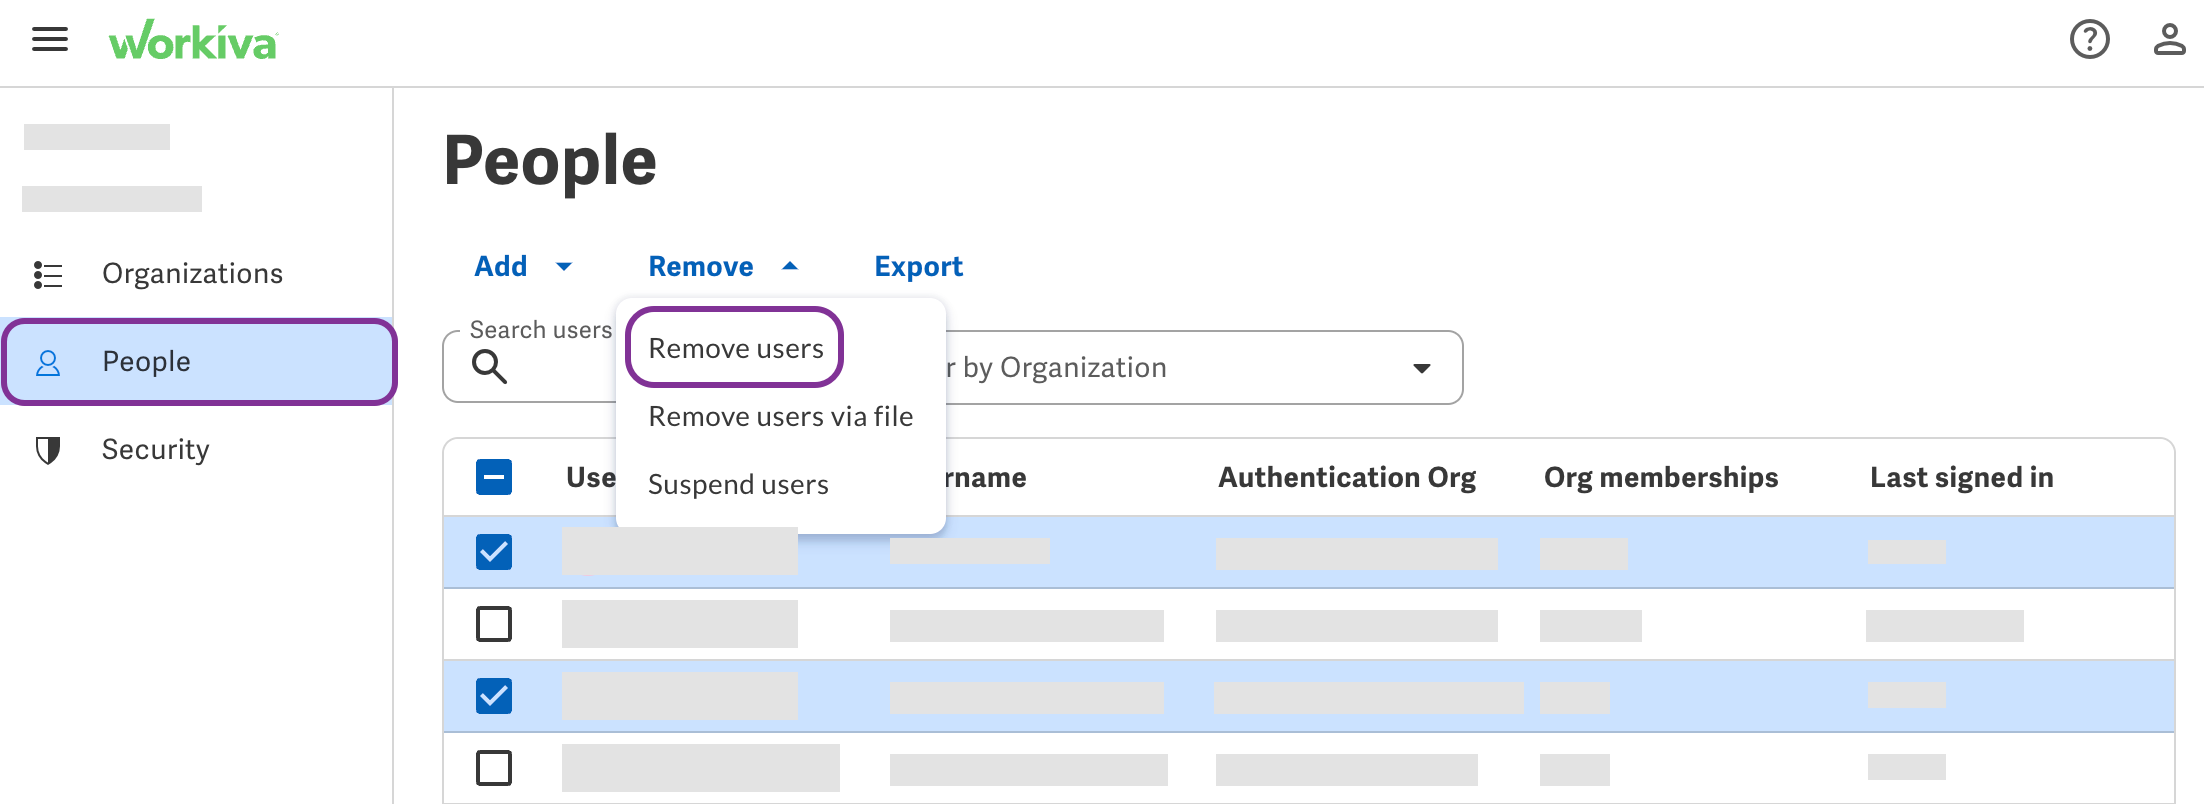Click the Organizations list icon in sidebar
The height and width of the screenshot is (804, 2204).
[x=48, y=274]
